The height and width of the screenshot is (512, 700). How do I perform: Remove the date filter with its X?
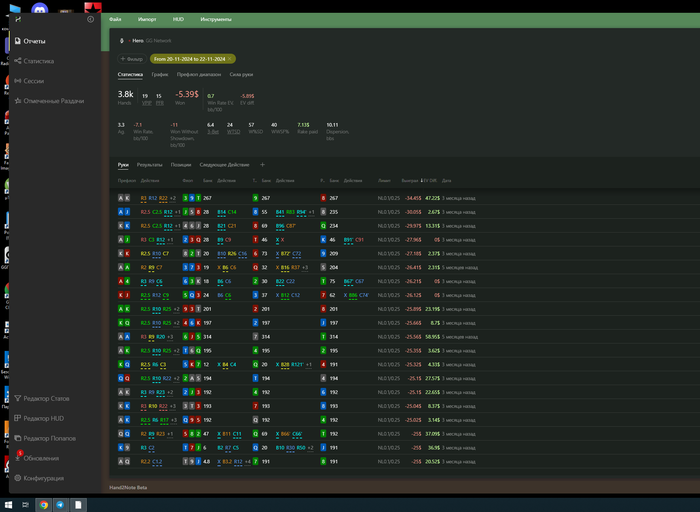coord(229,59)
